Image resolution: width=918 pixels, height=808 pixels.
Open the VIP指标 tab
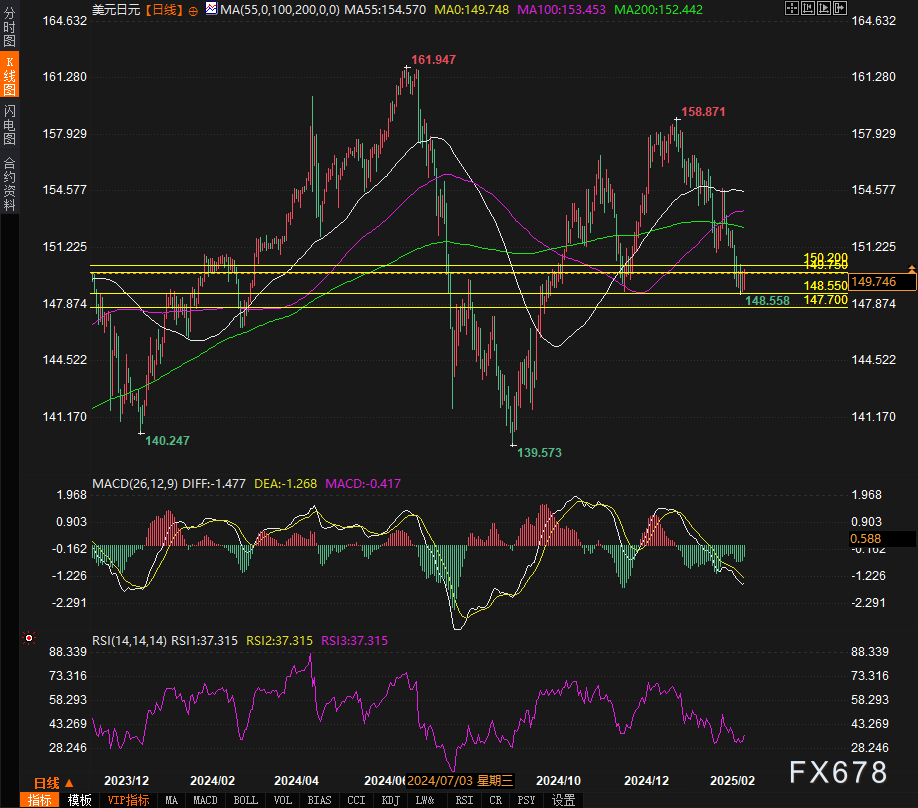click(128, 800)
